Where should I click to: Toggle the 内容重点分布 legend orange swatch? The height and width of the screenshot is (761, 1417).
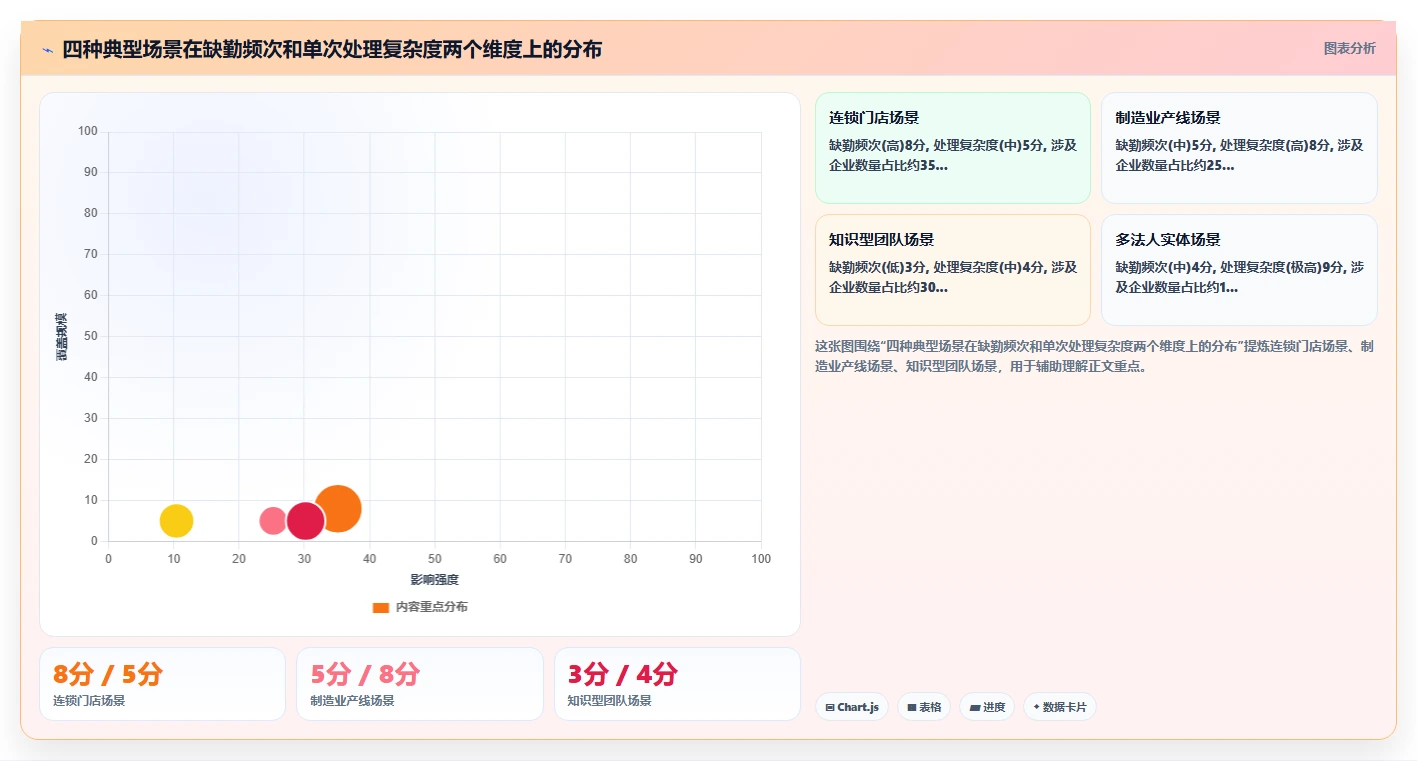tap(380, 607)
